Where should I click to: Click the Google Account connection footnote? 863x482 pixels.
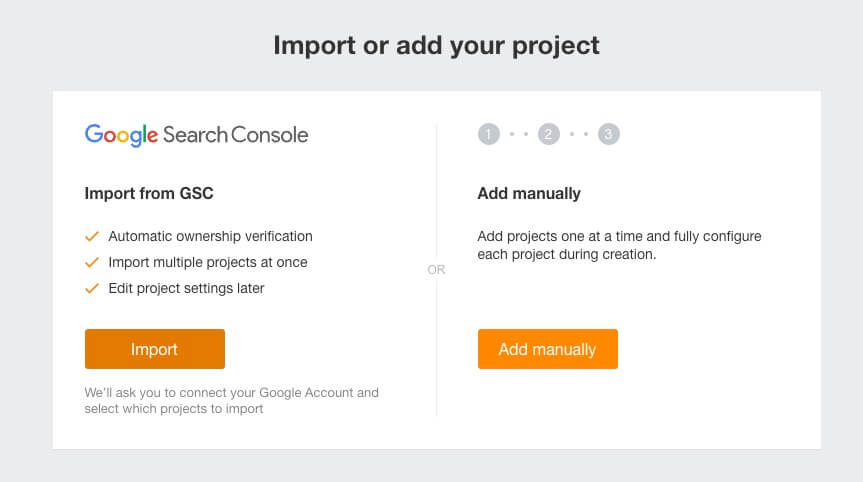click(x=231, y=400)
